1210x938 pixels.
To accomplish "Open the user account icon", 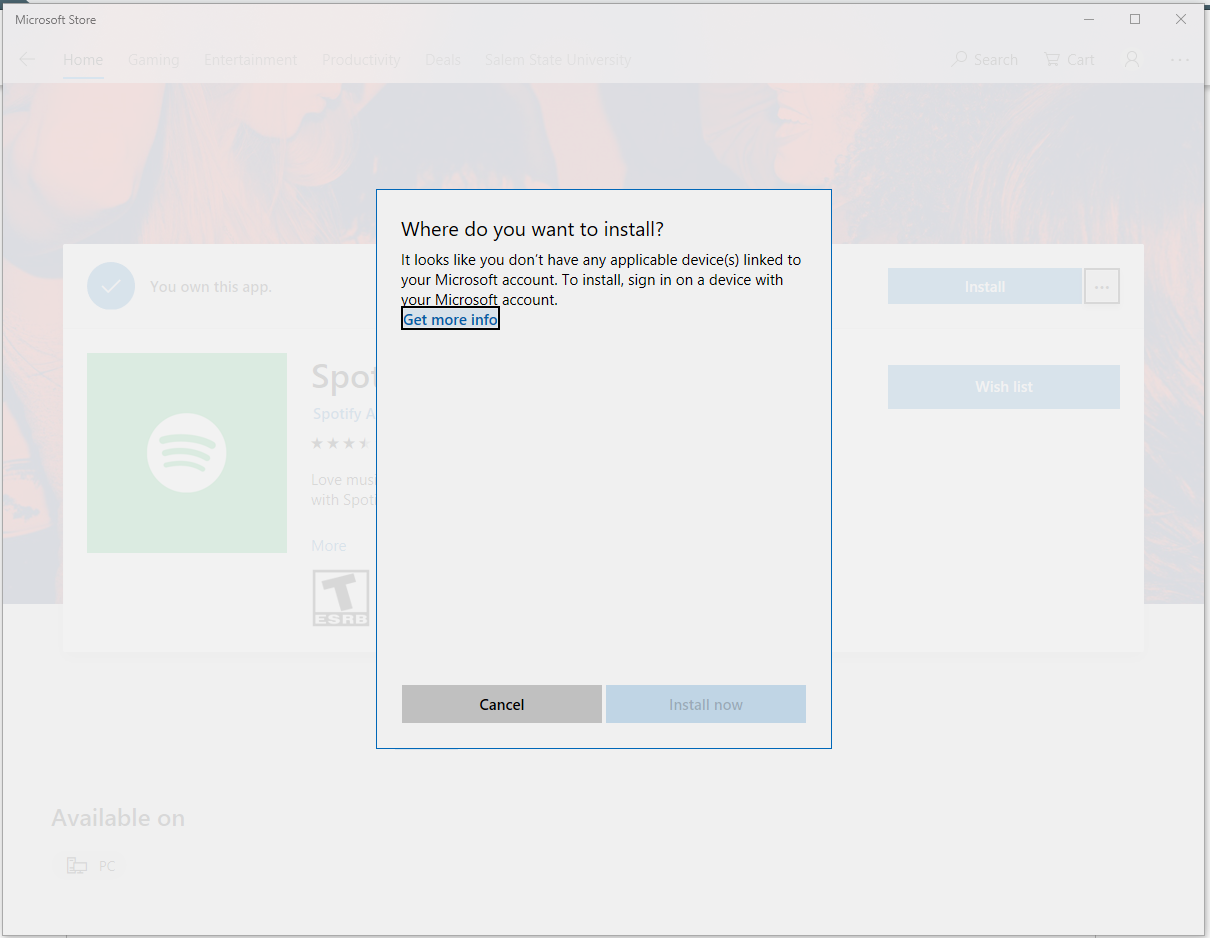I will tap(1132, 59).
